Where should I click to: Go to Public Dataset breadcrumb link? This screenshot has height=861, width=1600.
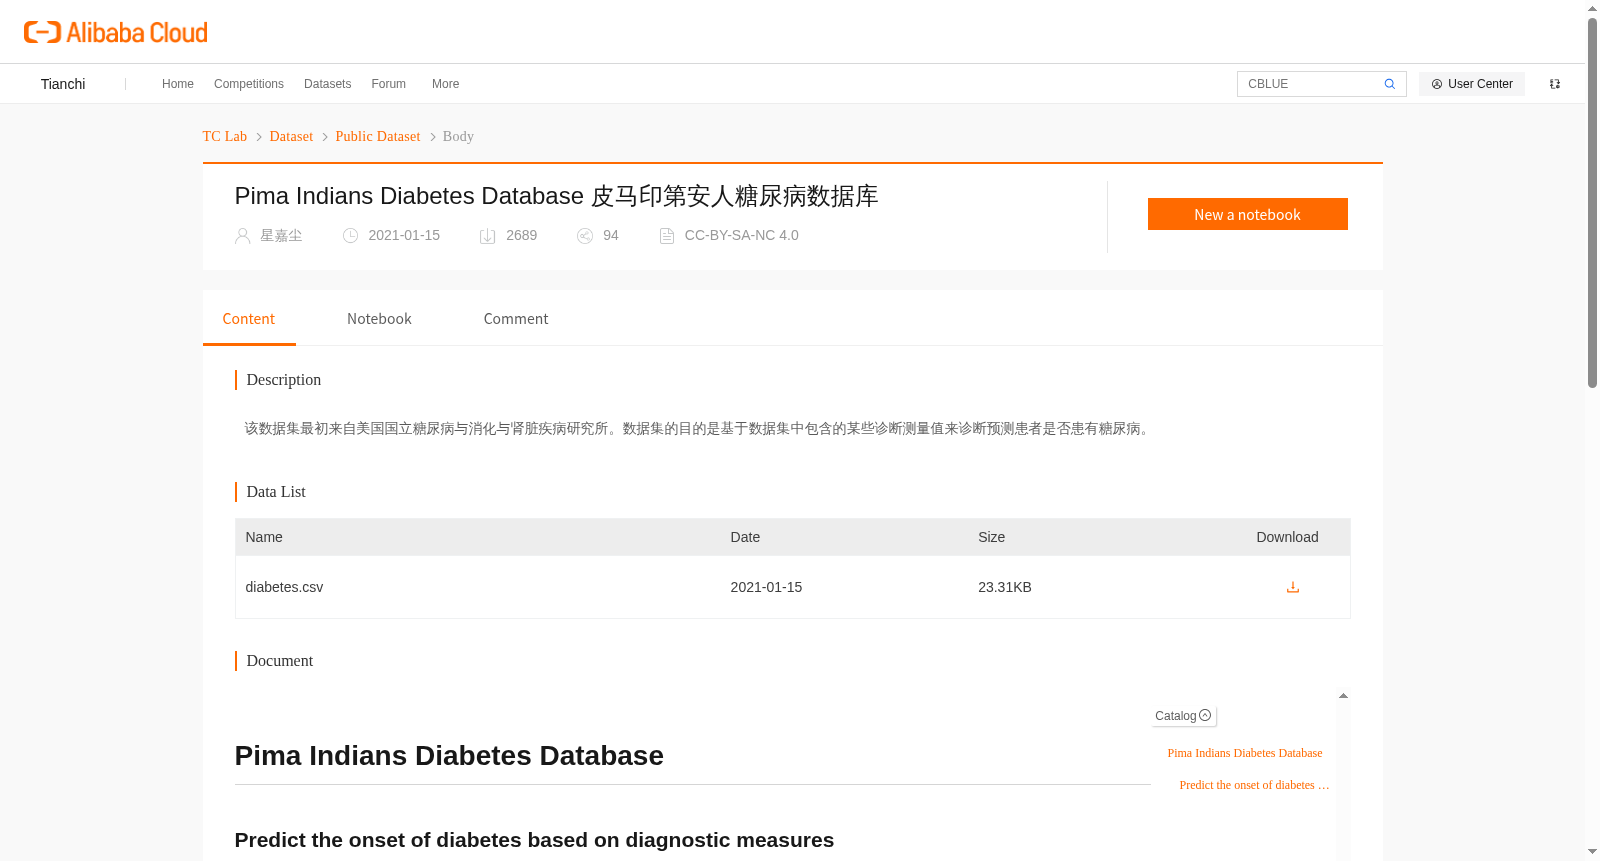click(378, 136)
